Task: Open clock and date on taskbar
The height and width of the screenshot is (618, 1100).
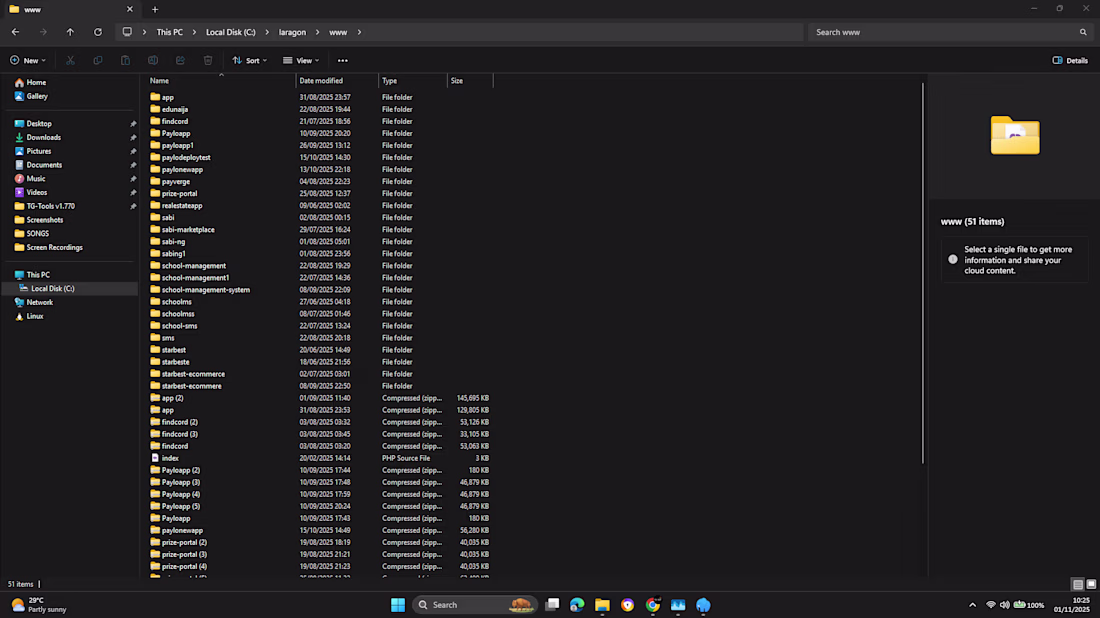Action: [x=1072, y=605]
